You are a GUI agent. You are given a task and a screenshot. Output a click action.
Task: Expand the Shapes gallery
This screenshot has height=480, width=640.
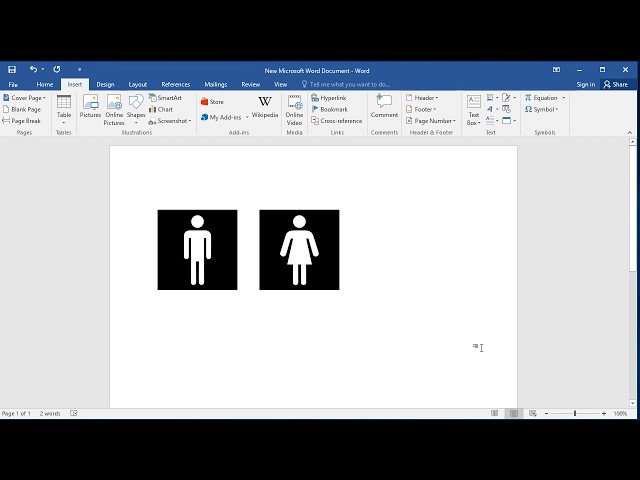tap(136, 110)
